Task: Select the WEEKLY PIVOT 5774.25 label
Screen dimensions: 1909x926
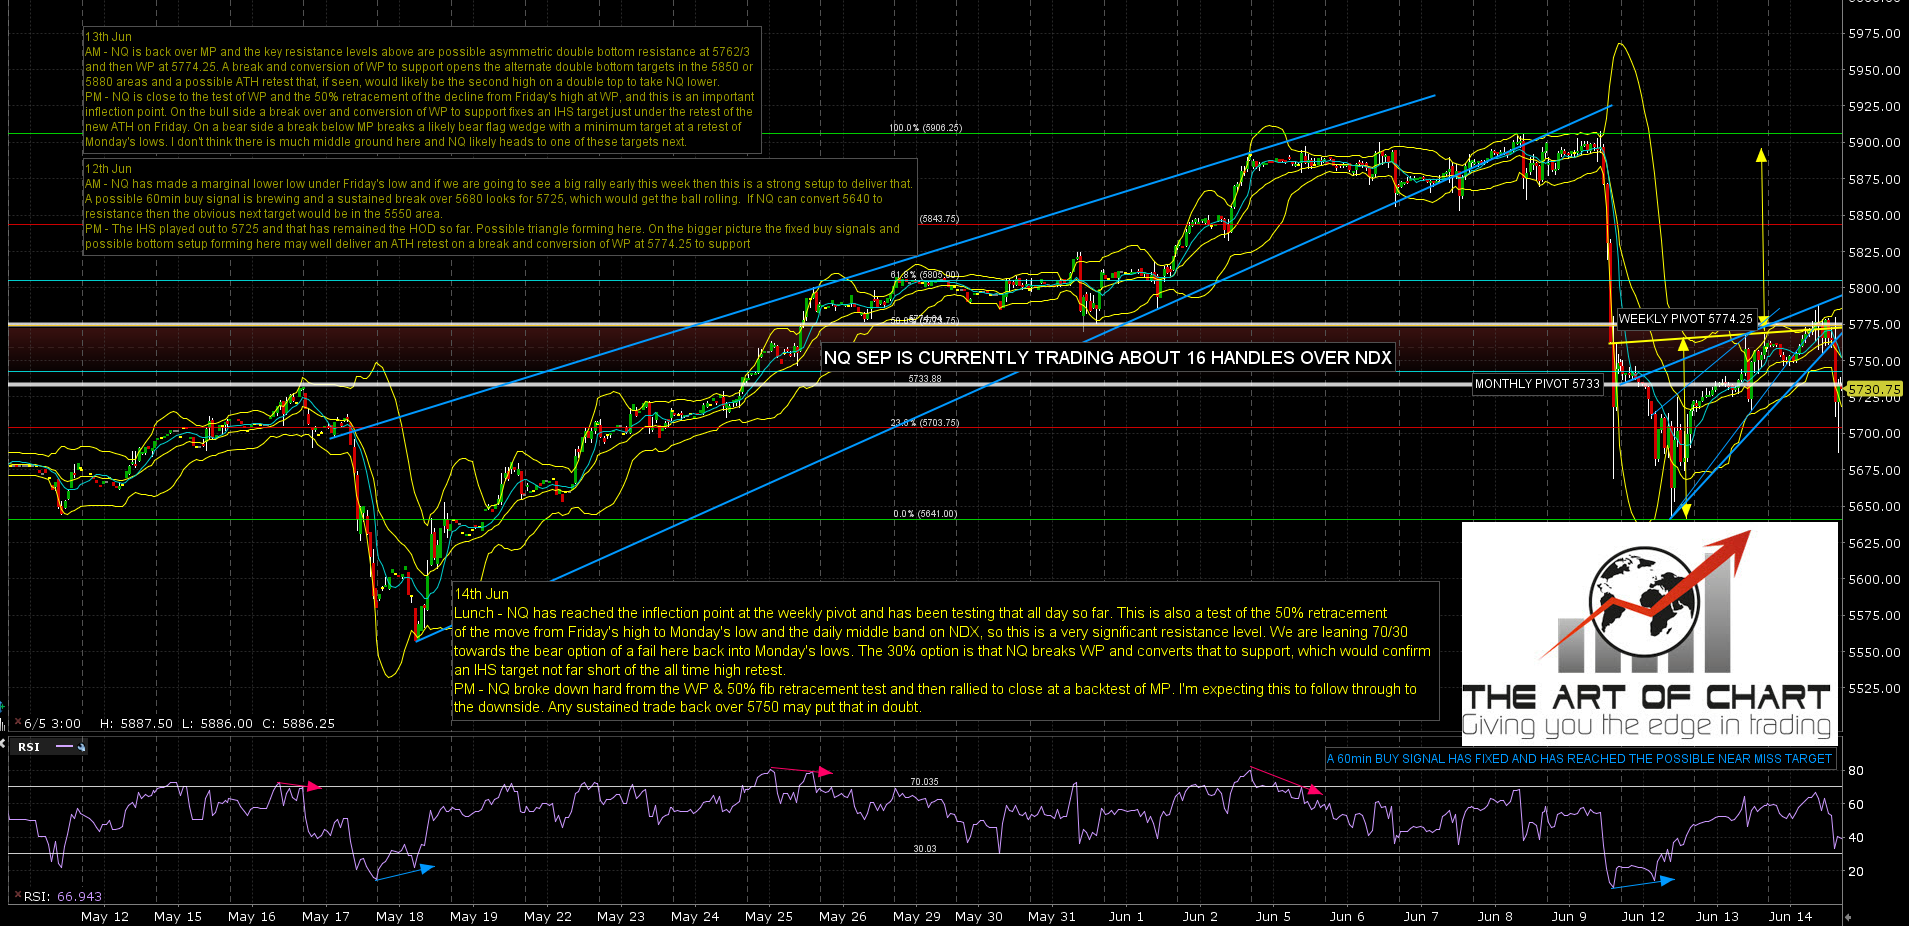Action: 1685,319
